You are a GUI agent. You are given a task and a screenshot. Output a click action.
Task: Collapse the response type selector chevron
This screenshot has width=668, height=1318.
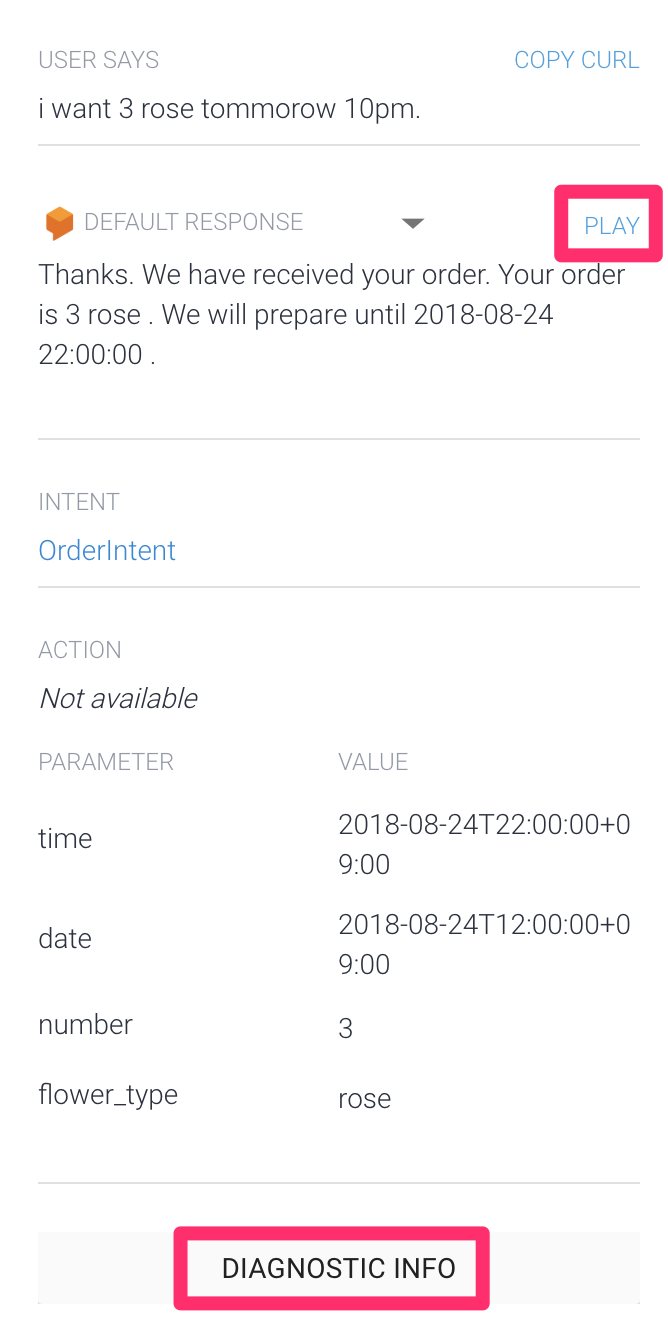pyautogui.click(x=413, y=223)
